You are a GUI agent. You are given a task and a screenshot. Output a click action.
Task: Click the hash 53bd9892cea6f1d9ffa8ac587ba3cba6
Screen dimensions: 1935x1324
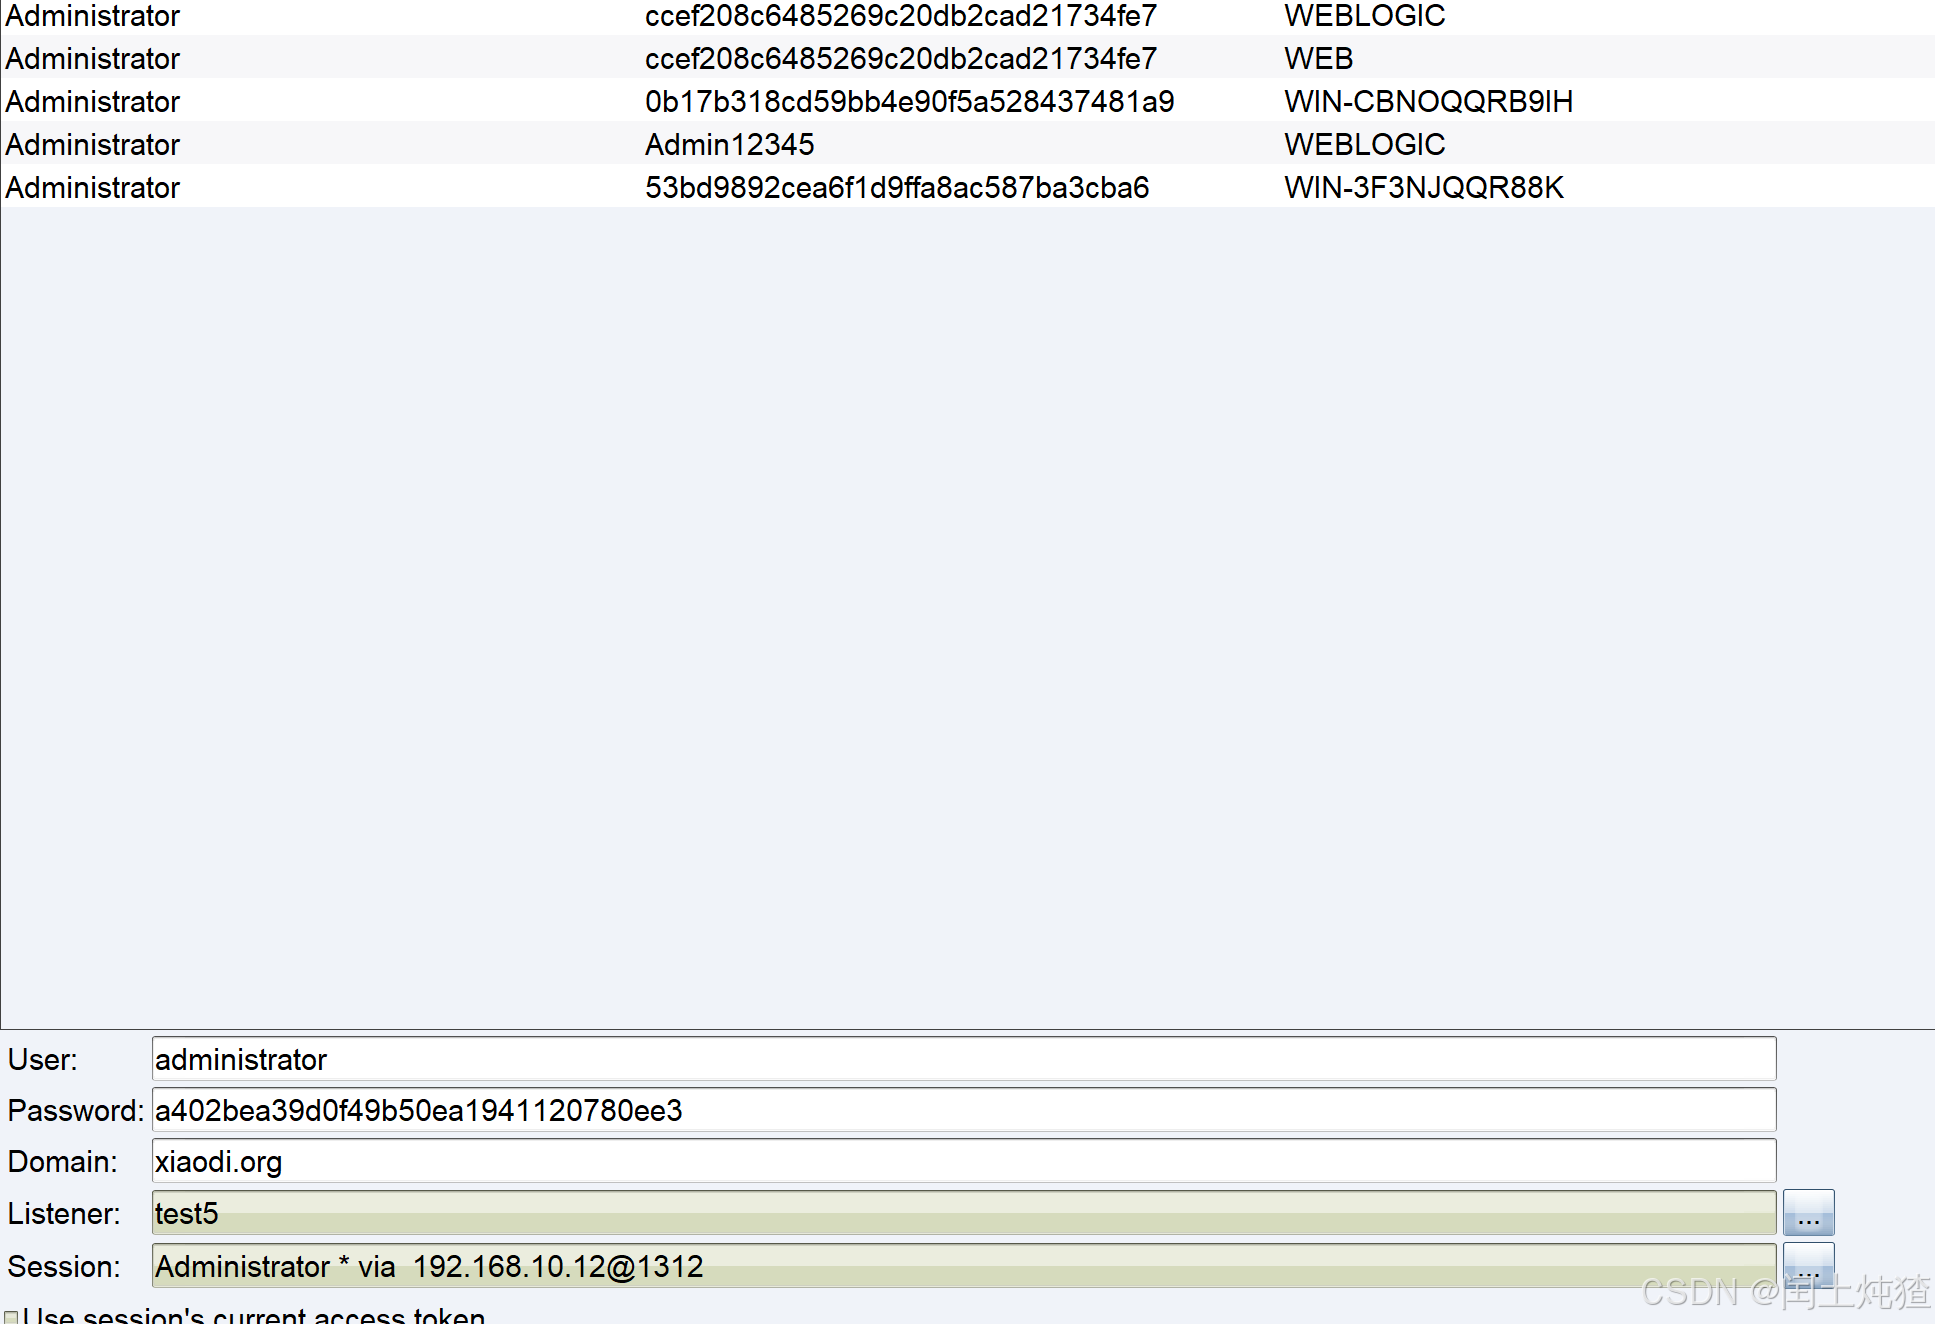click(897, 188)
